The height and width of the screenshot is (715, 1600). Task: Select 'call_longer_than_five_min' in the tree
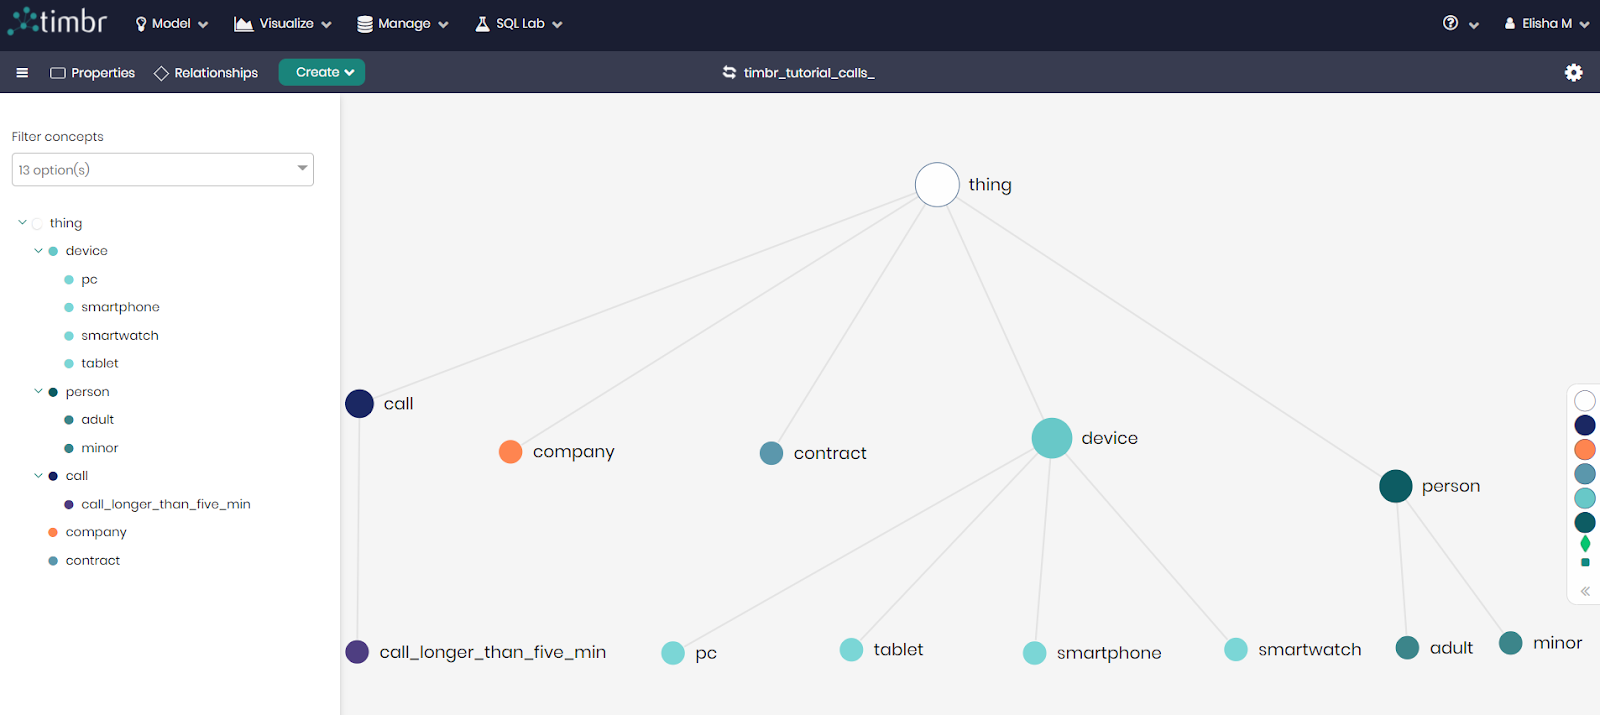165,505
